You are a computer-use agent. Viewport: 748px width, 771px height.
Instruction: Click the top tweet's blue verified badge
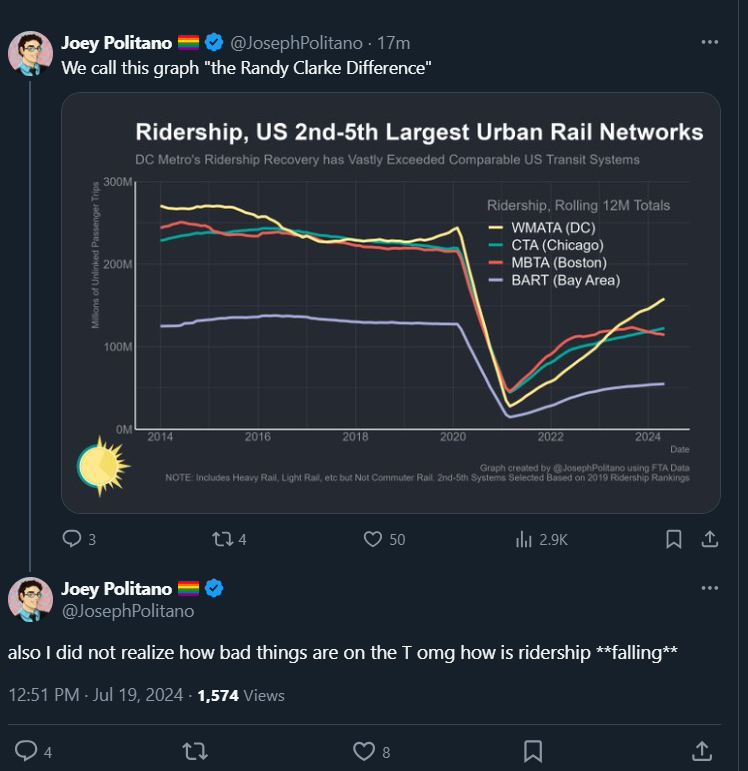click(214, 42)
